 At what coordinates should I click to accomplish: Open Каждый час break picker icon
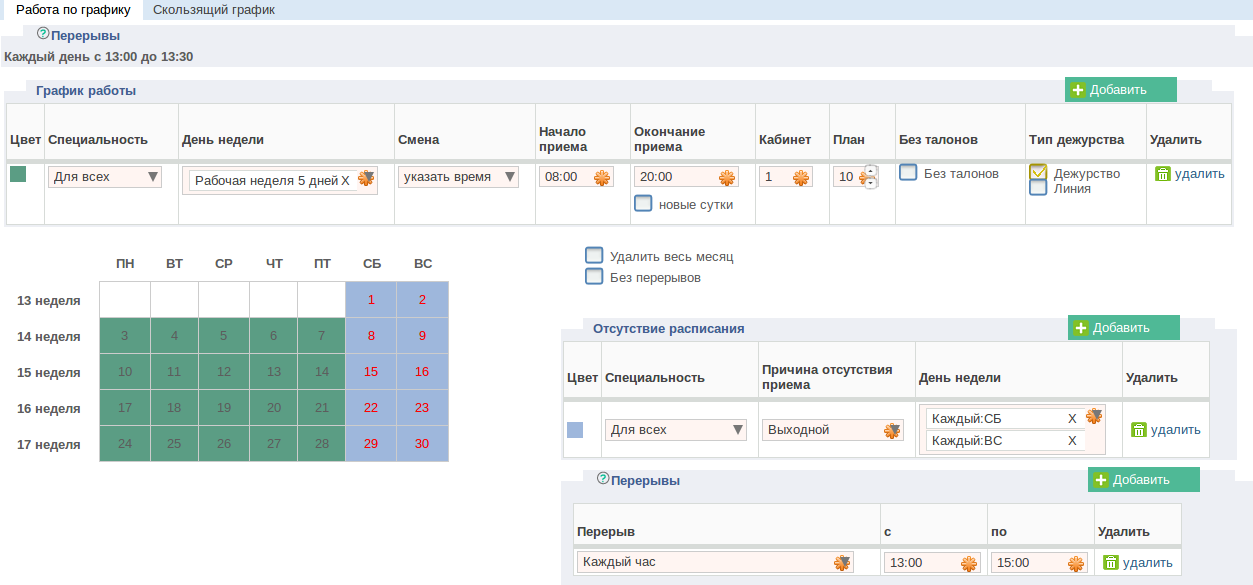[x=842, y=563]
